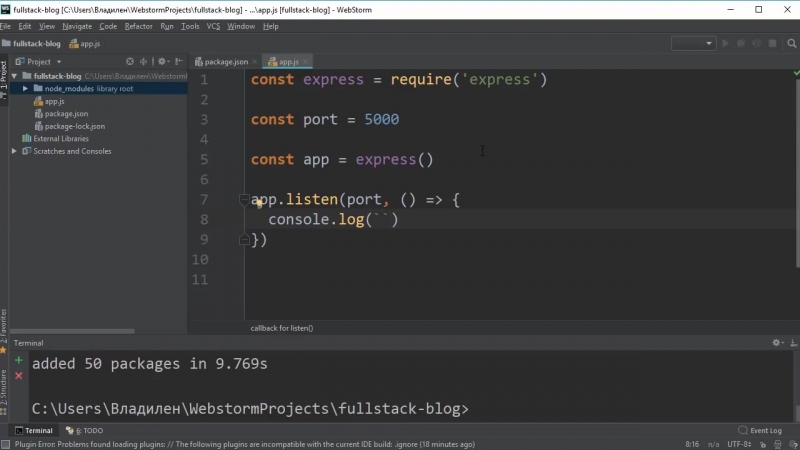The width and height of the screenshot is (800, 450).
Task: Click the fullstack-blog folder breadcrumb
Action: click(x=31, y=44)
